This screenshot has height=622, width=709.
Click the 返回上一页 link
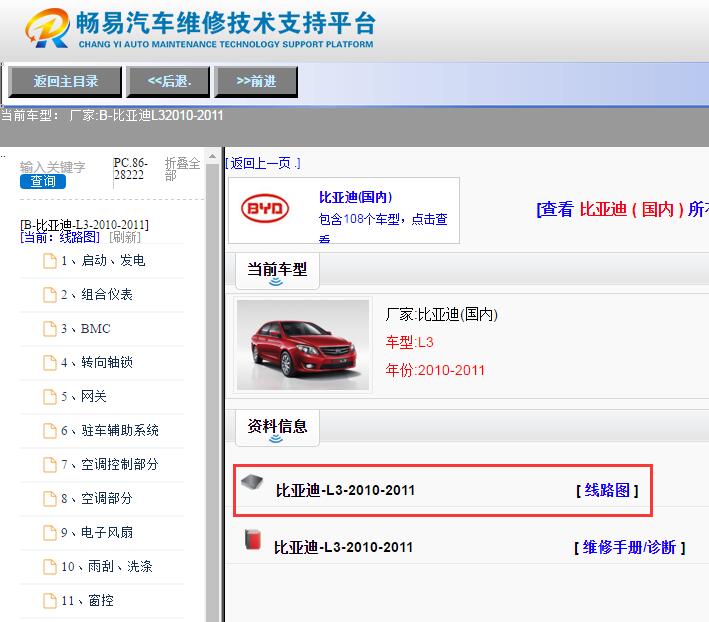click(263, 163)
